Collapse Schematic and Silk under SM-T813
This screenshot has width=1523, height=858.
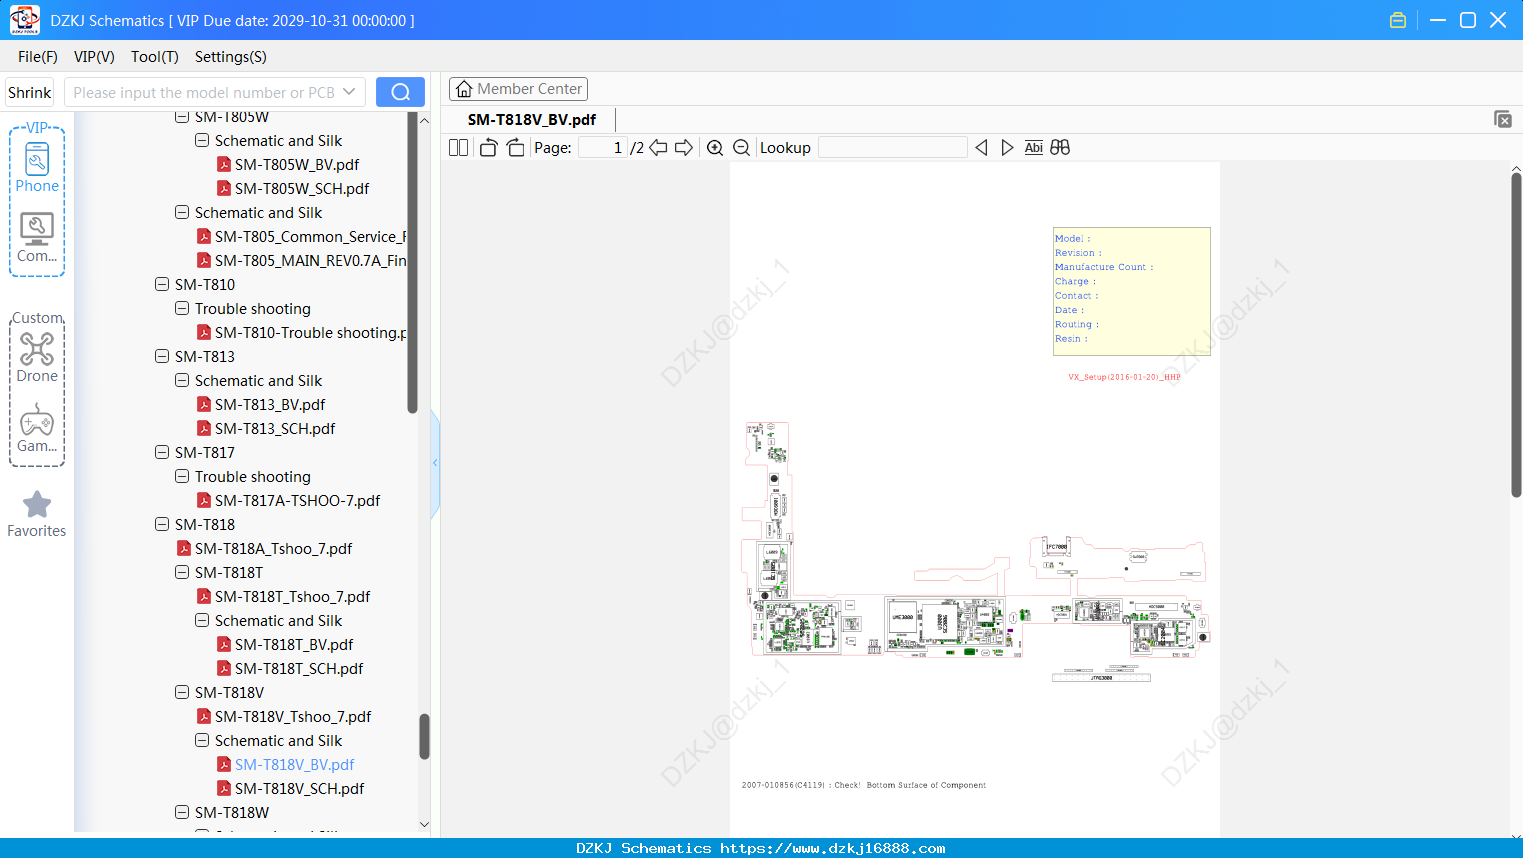(182, 380)
